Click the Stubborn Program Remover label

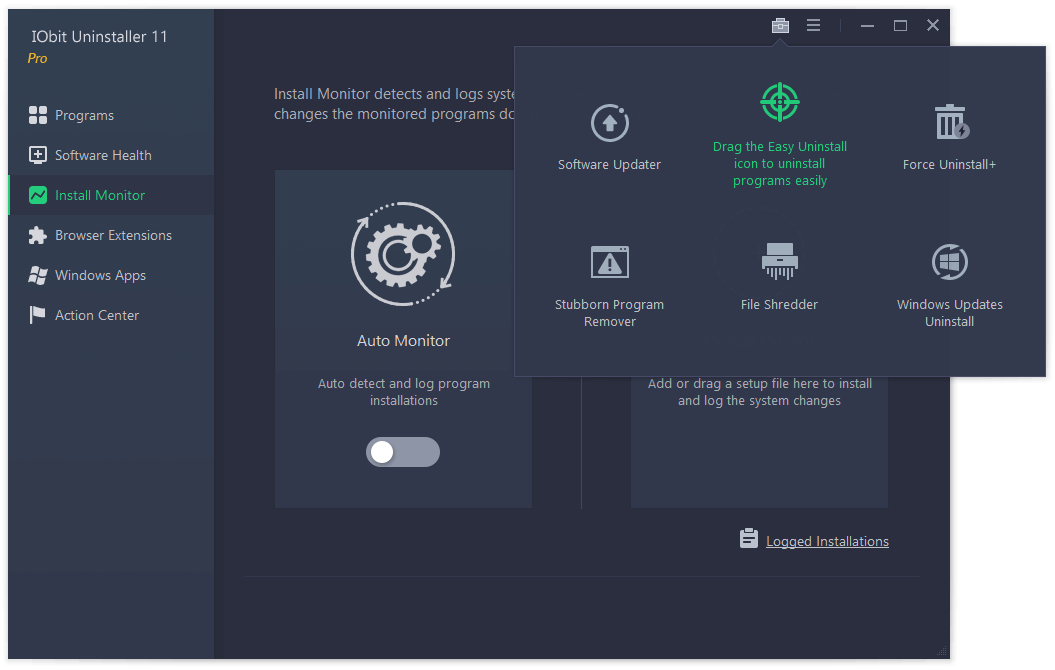tap(610, 313)
